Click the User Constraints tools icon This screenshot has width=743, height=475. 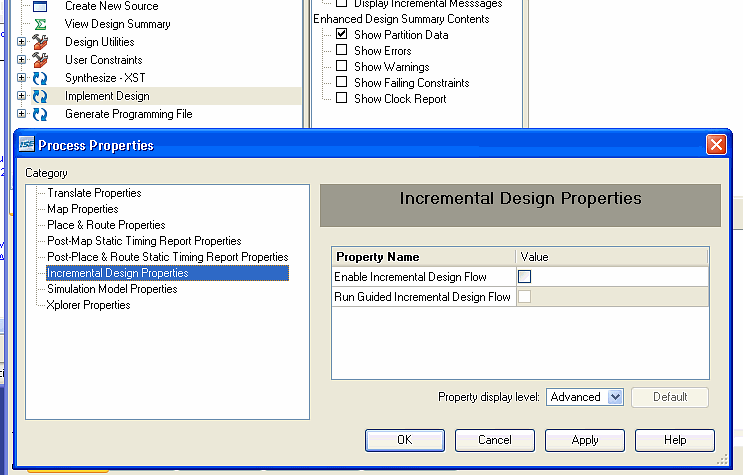click(40, 60)
